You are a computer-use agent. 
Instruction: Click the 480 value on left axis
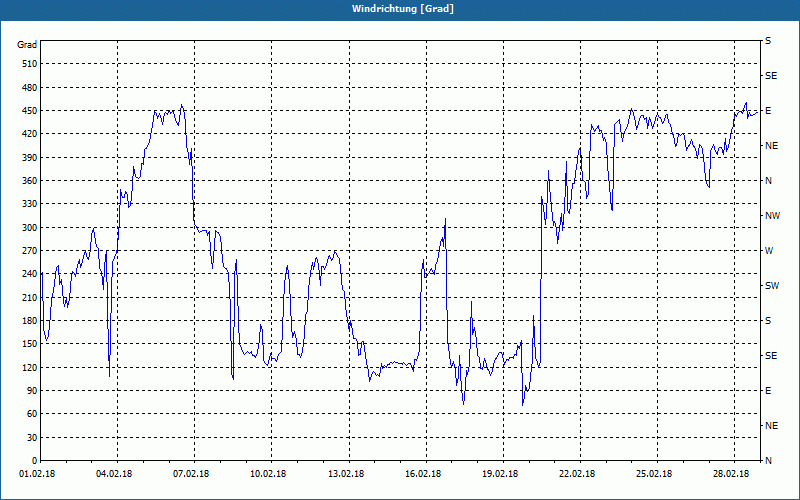30,88
